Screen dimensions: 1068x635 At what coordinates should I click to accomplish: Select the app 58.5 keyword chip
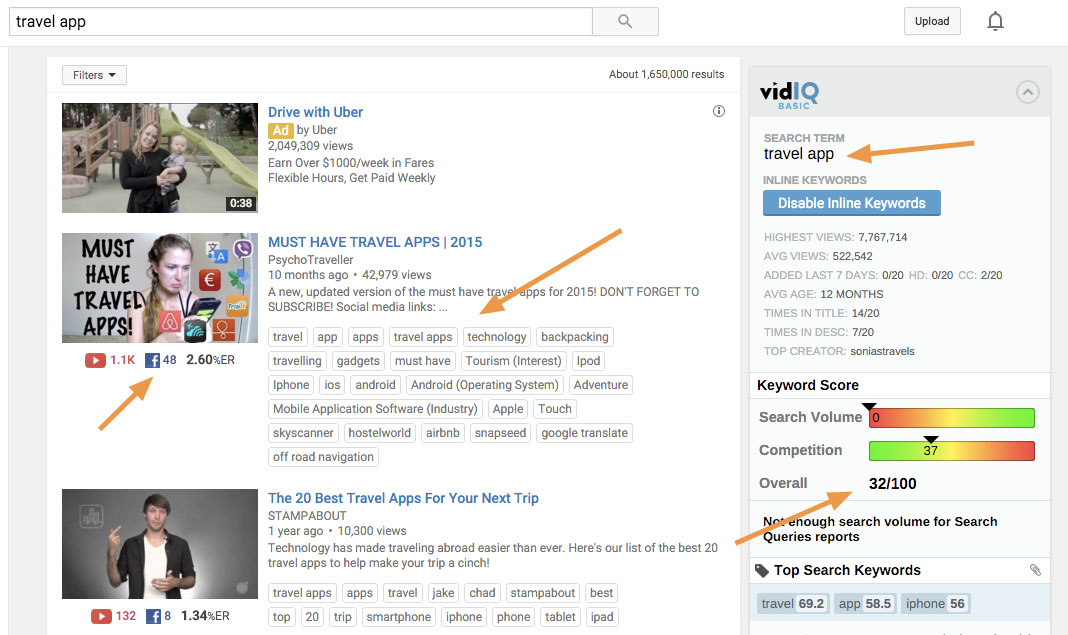865,604
